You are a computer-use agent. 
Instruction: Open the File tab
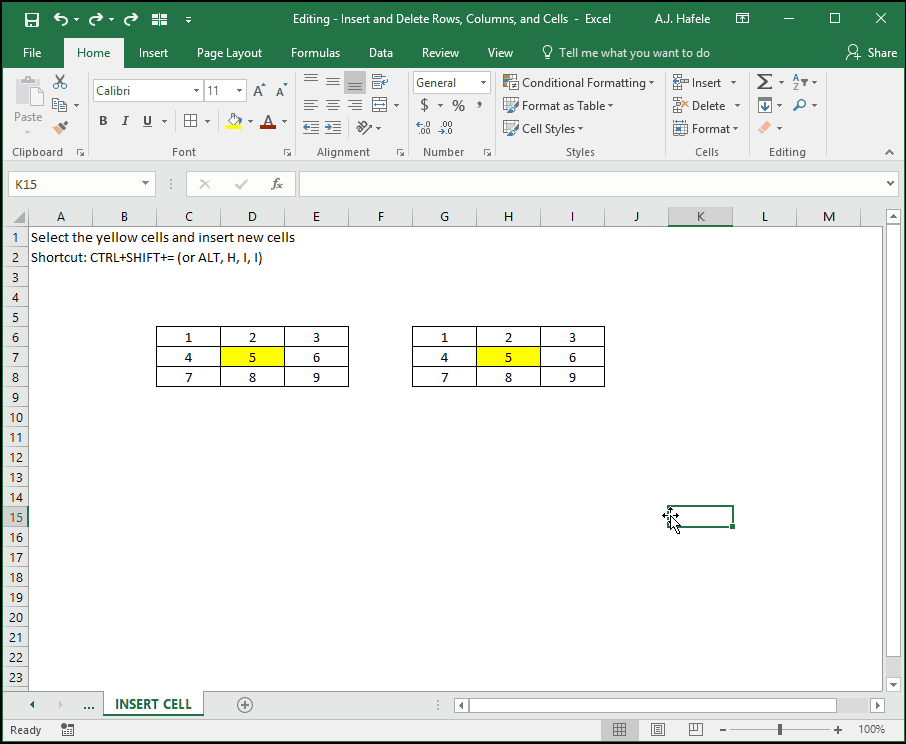tap(32, 53)
